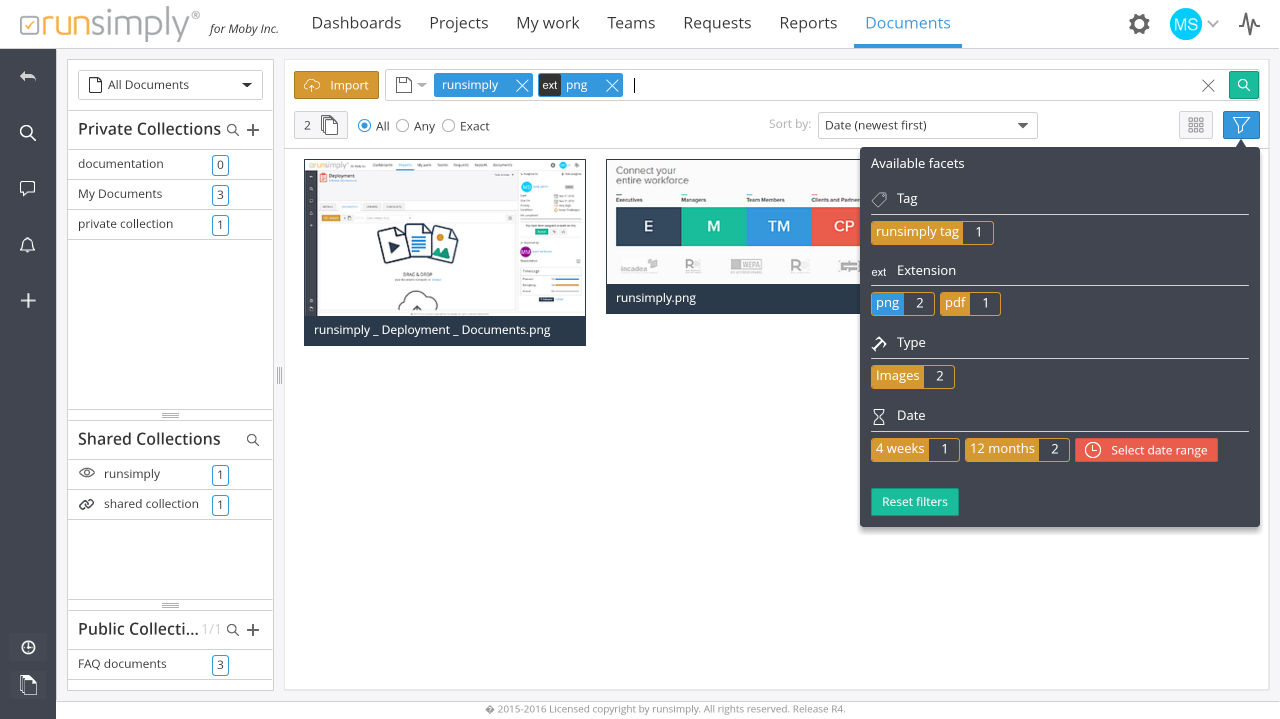The width and height of the screenshot is (1280, 719).
Task: Open the settings gear icon
Action: pos(1139,24)
